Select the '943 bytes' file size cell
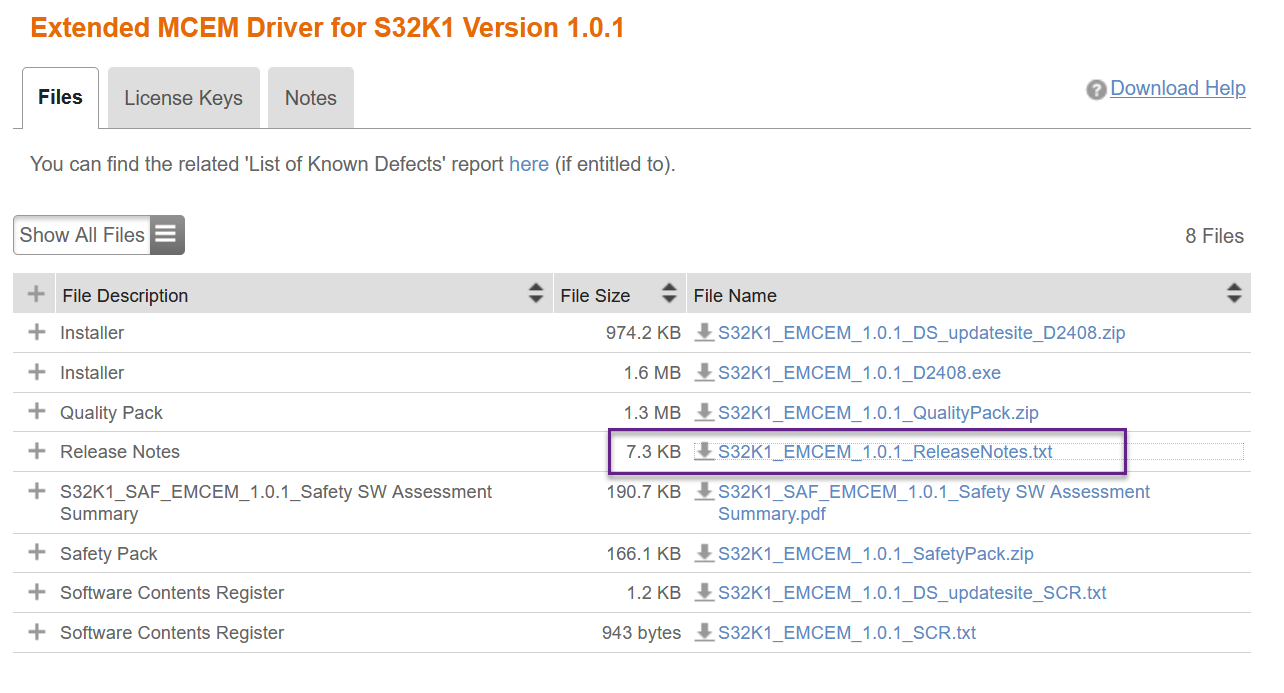The image size is (1284, 693). (641, 633)
